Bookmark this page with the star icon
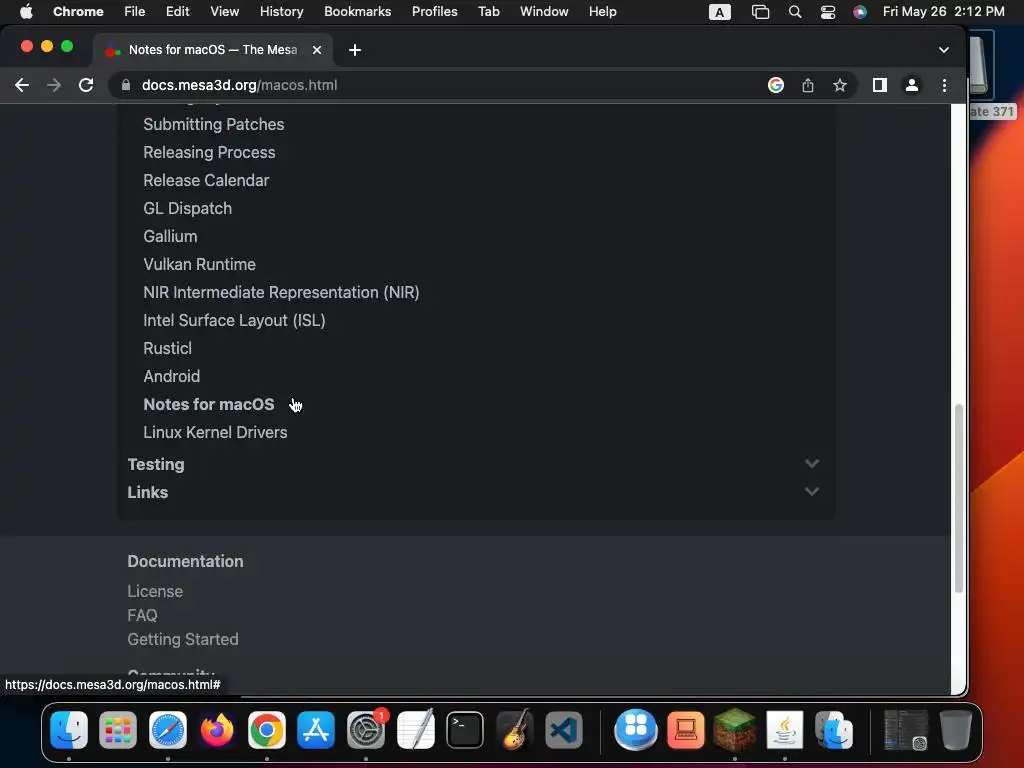The image size is (1024, 768). tap(840, 85)
